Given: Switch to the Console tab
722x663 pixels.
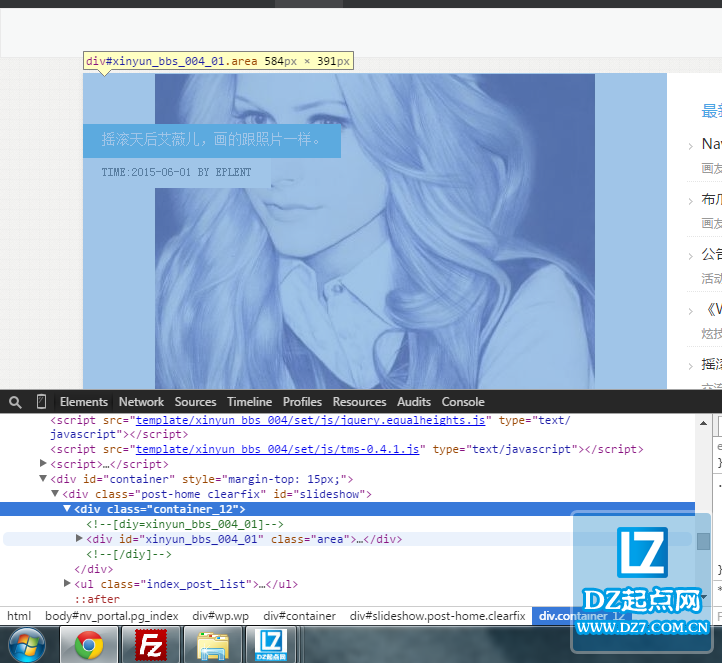Looking at the screenshot, I should [463, 401].
